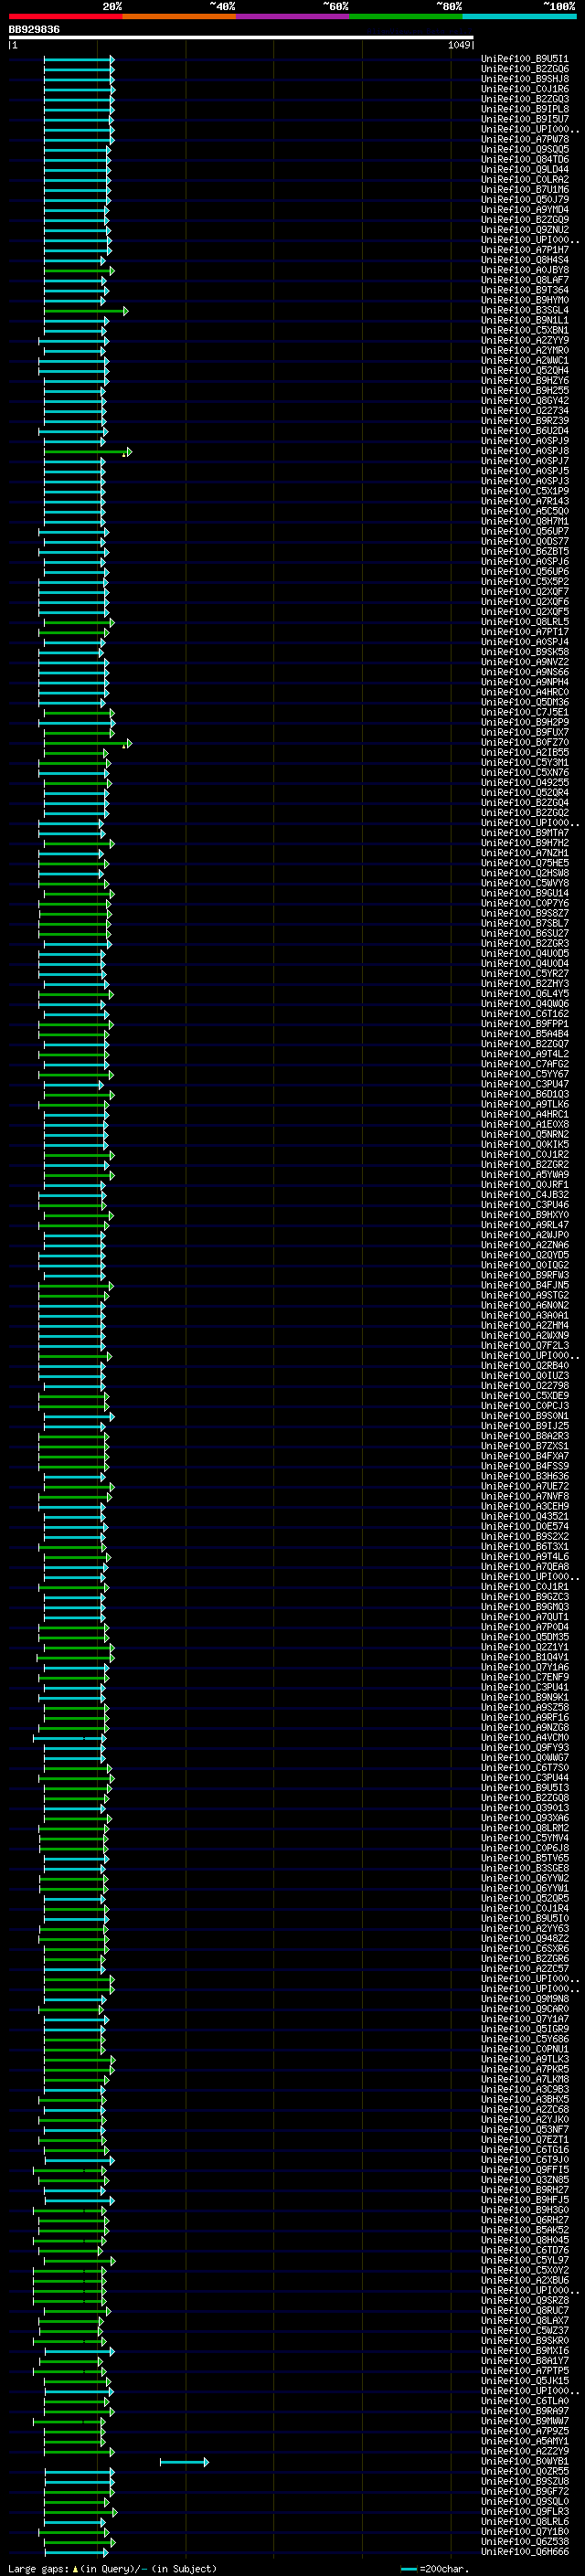The height and width of the screenshot is (2576, 585).
Task: Select hit label UniRef100_Q5NRN2
Action: pyautogui.click(x=525, y=1135)
